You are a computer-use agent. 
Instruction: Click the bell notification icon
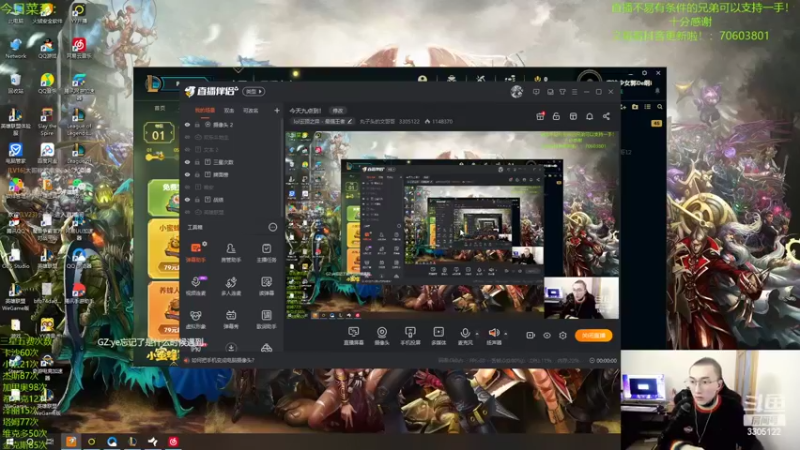click(589, 116)
